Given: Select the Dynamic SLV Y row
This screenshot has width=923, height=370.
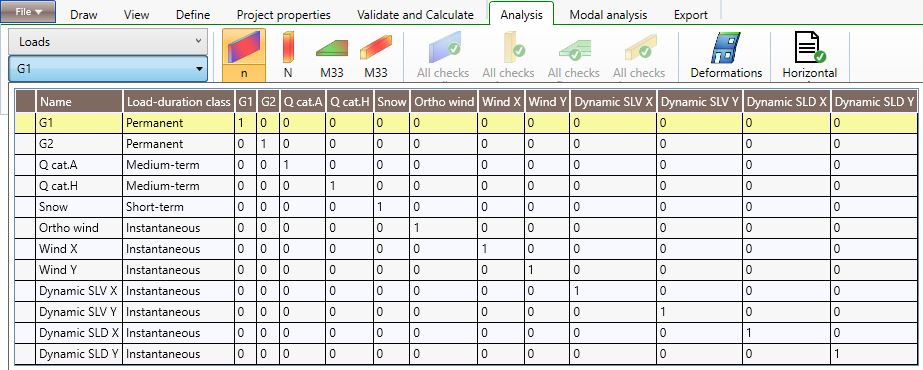Looking at the screenshot, I should pos(467,312).
